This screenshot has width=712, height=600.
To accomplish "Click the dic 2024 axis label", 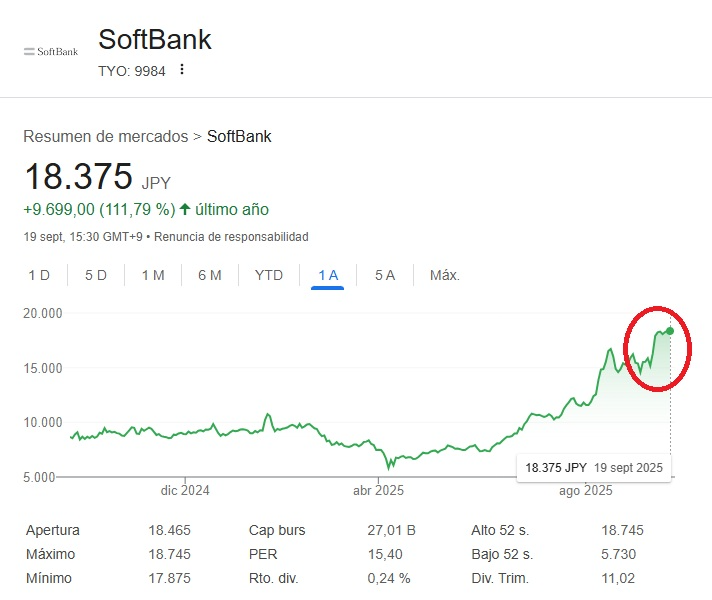I will pyautogui.click(x=185, y=490).
